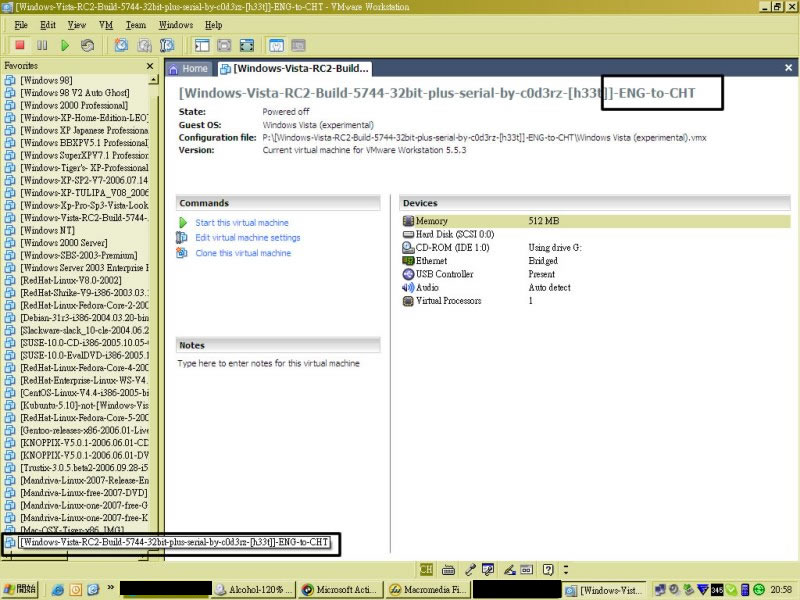
Task: Click the Revert to snapshot toolbar icon
Action: tap(144, 45)
